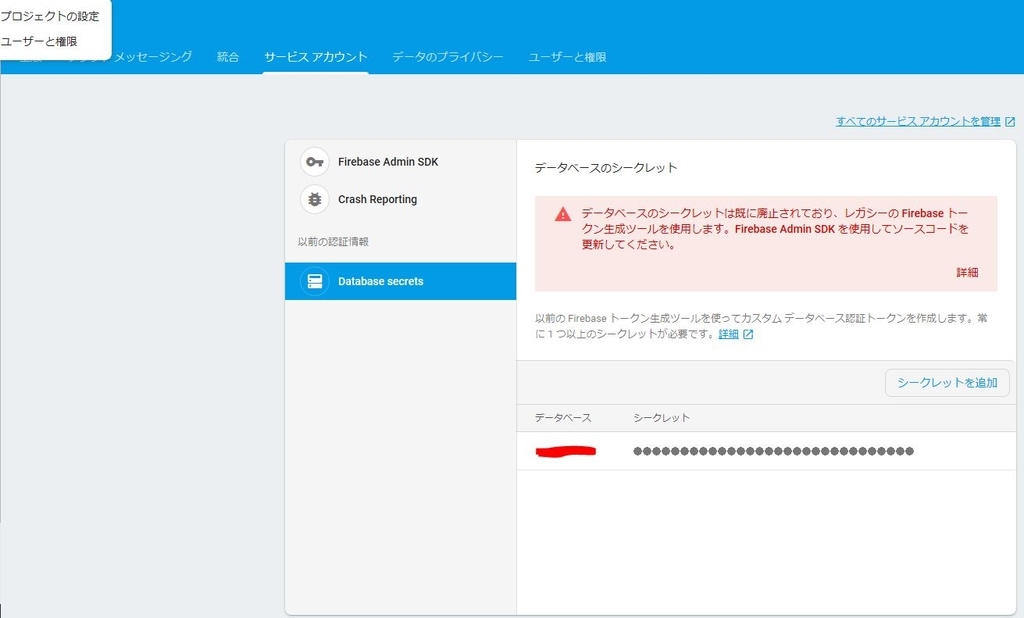This screenshot has width=1024, height=618.
Task: Click the external-link icon beside すべてのサービス アカウントを管理
Action: point(1010,122)
